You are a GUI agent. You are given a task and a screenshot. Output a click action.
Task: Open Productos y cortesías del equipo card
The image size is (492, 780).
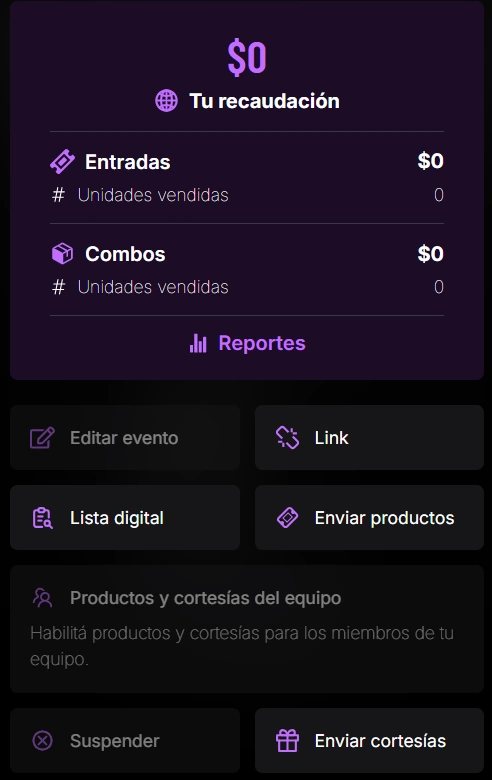247,629
